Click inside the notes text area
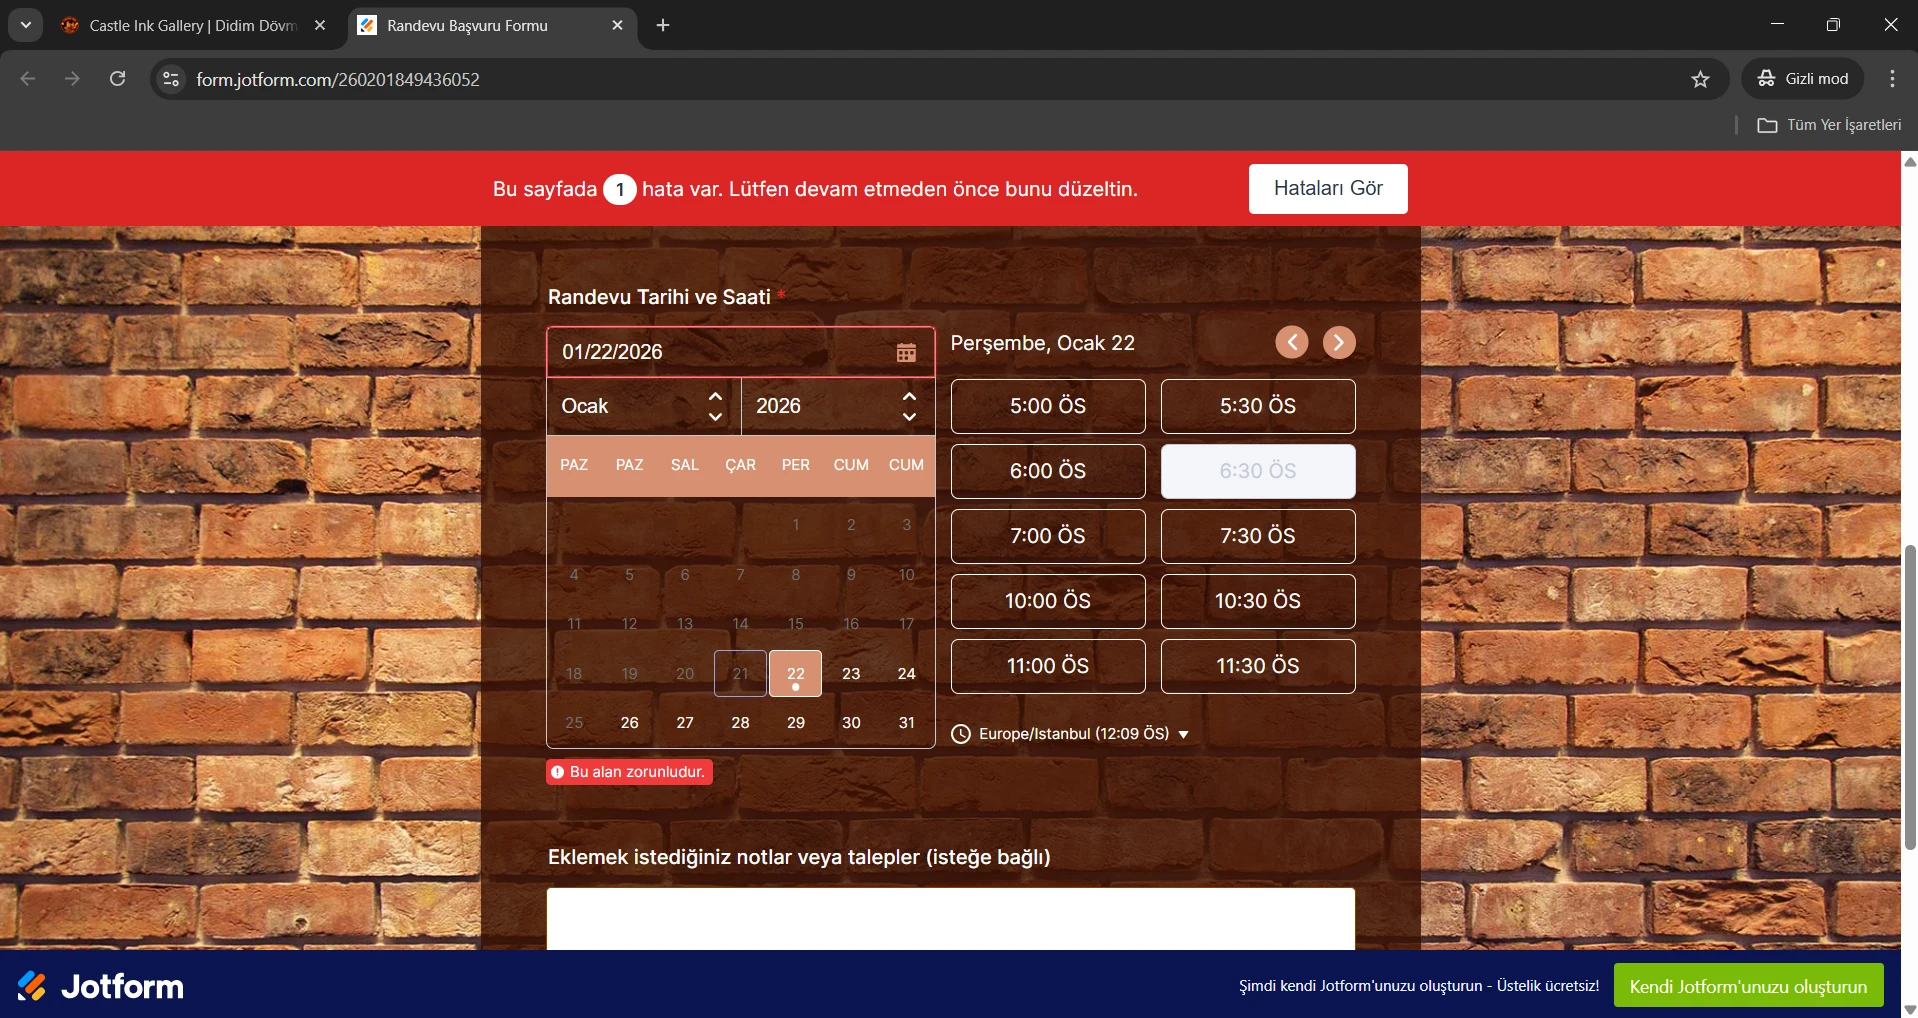The width and height of the screenshot is (1918, 1018). [949, 920]
